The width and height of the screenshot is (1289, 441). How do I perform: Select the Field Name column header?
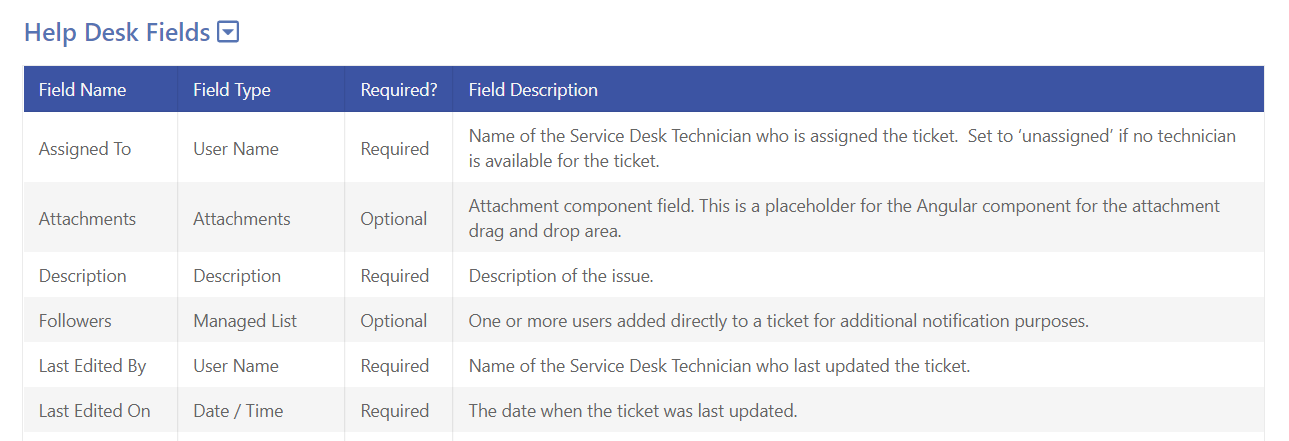(x=83, y=90)
